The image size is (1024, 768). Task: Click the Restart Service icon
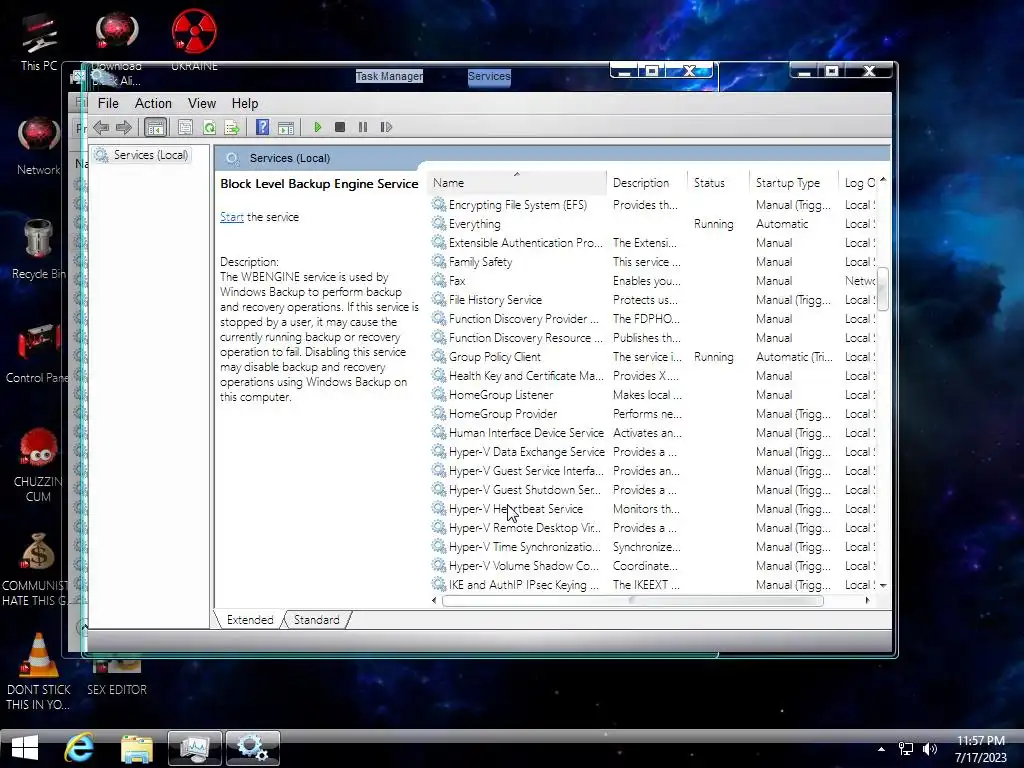(386, 127)
